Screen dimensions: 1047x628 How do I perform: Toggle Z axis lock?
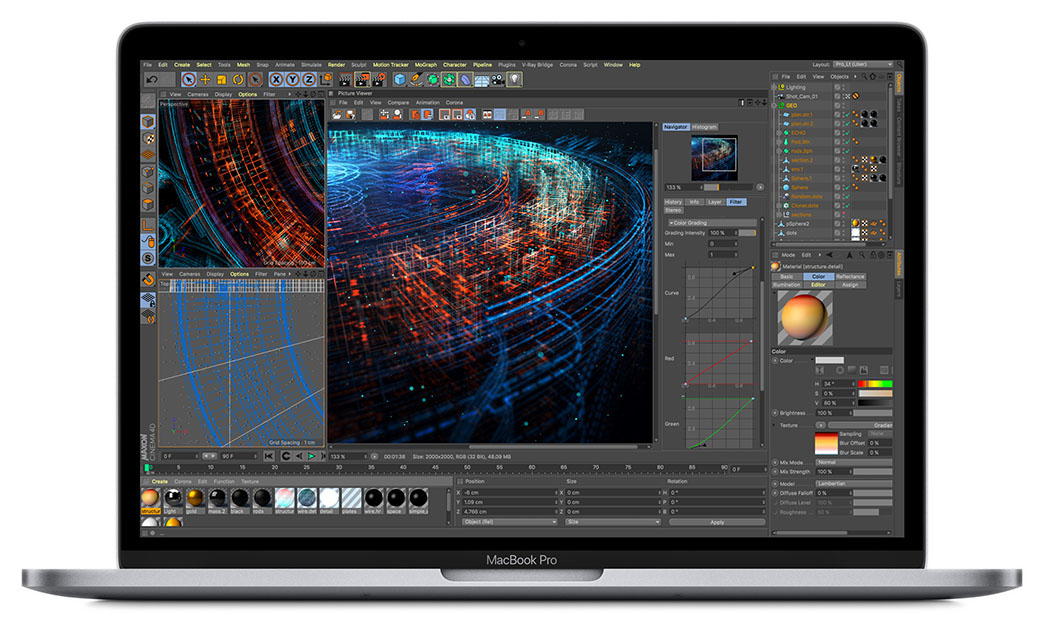(308, 79)
